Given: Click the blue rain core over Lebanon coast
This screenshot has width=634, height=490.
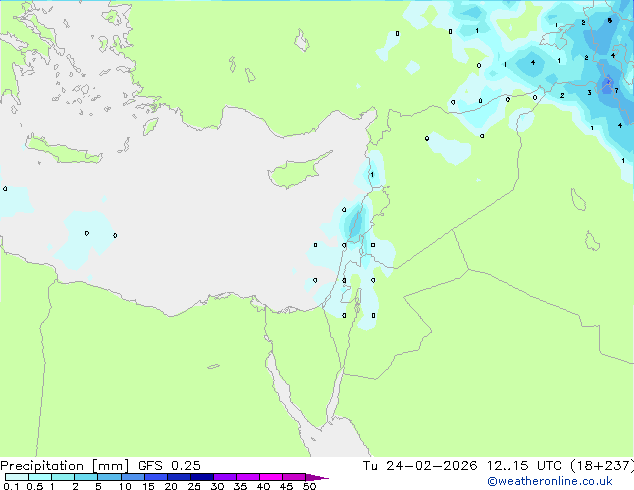Looking at the screenshot, I should tap(355, 222).
